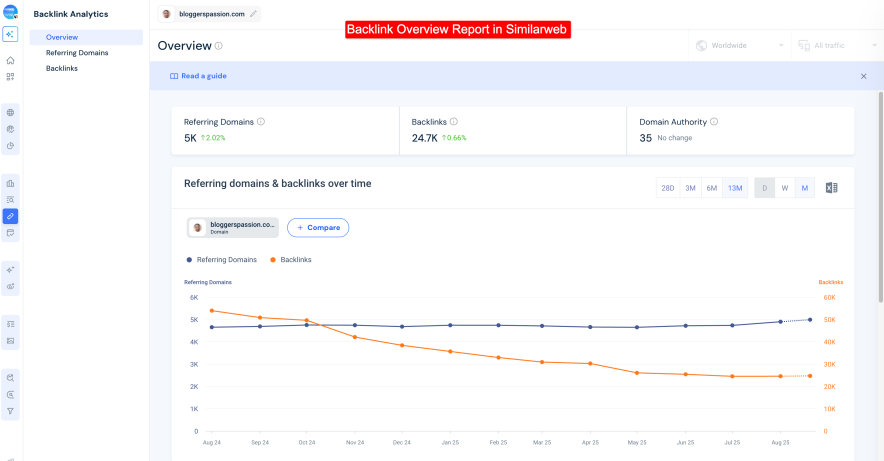Open the Worldwide country dropdown
This screenshot has height=461, width=884.
coord(740,46)
